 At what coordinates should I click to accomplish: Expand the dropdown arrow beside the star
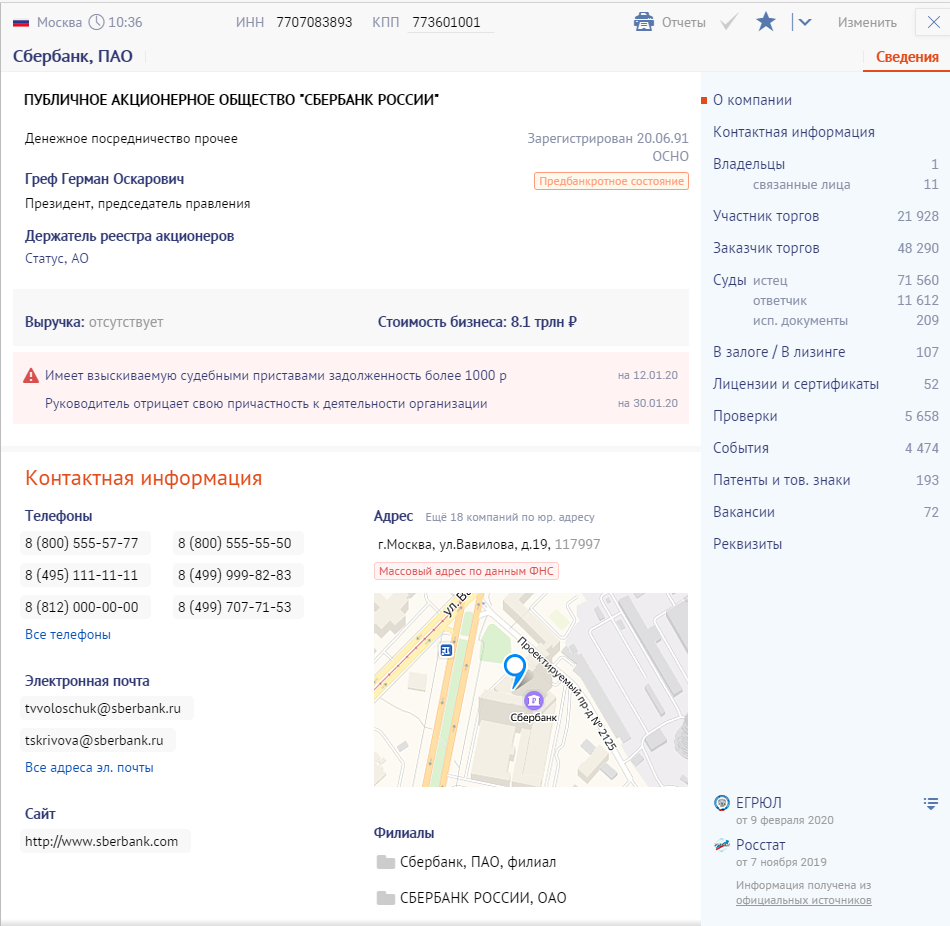tap(805, 22)
